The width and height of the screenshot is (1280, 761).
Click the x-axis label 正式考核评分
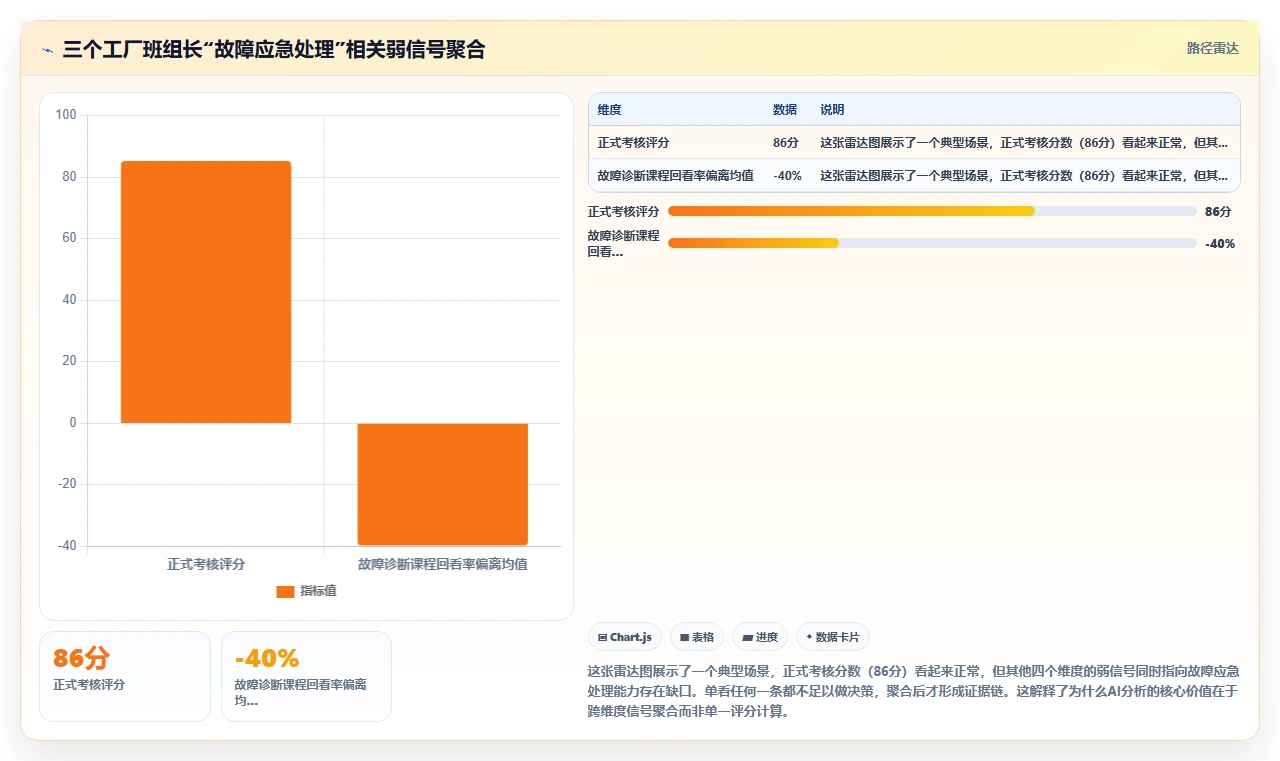tap(206, 564)
